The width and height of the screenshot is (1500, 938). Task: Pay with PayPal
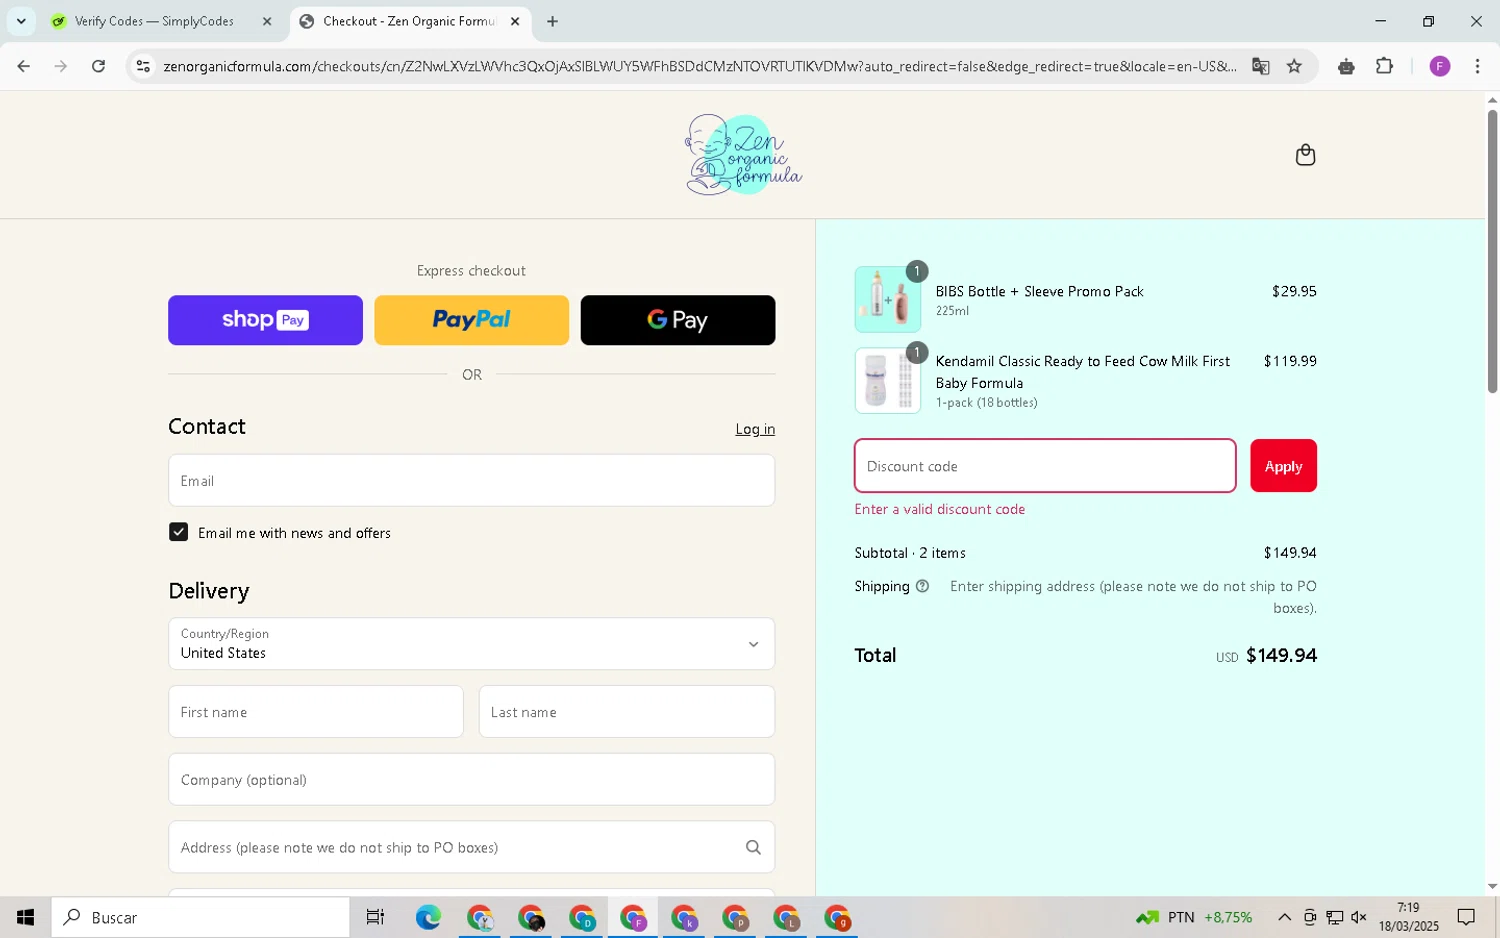pos(471,320)
